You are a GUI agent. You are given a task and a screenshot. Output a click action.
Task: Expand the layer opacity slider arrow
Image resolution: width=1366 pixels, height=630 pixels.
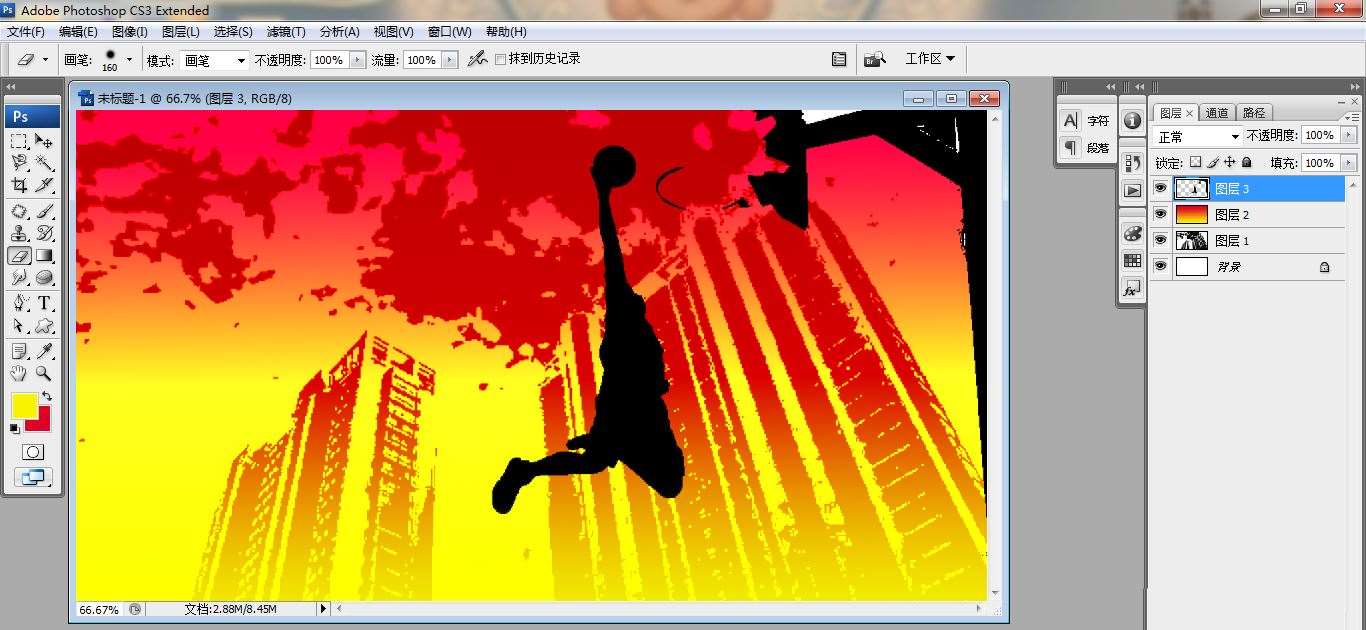tap(1349, 135)
